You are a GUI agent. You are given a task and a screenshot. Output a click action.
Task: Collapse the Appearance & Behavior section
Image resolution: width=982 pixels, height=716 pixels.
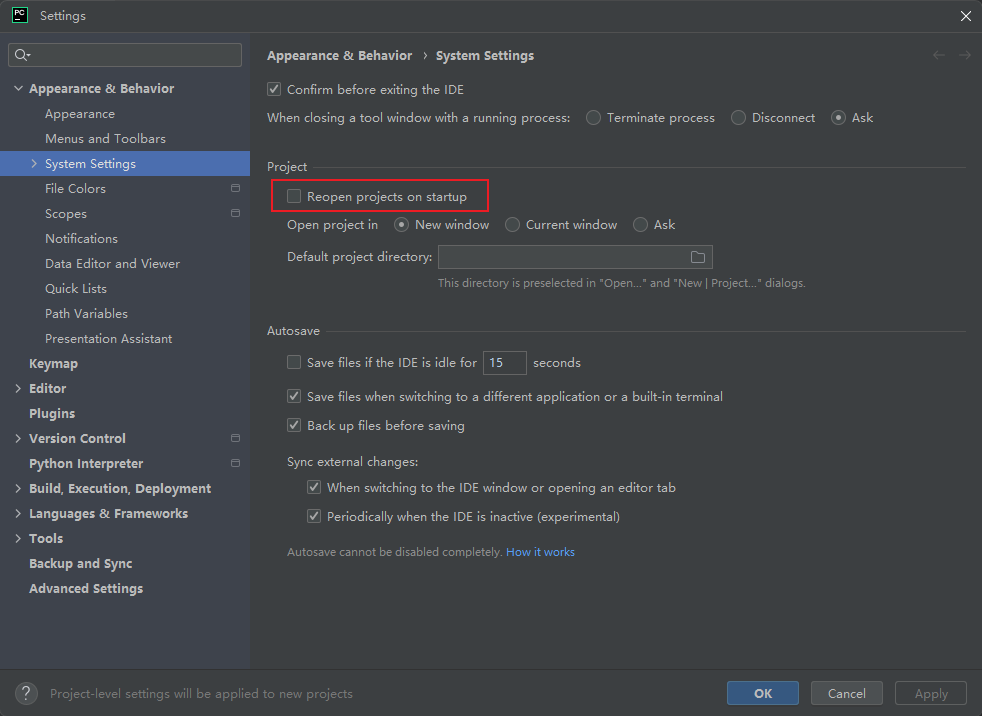(18, 89)
